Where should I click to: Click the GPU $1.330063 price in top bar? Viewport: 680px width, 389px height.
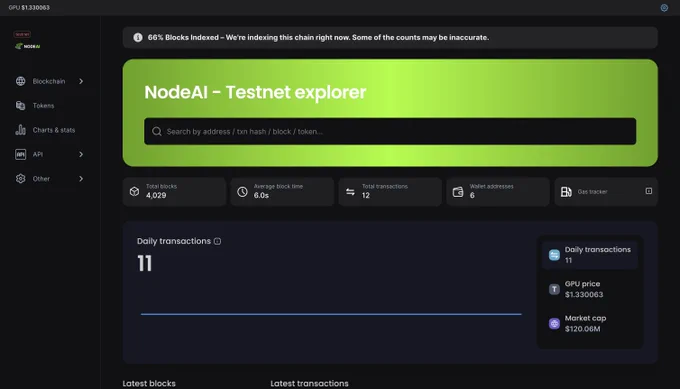tap(29, 8)
